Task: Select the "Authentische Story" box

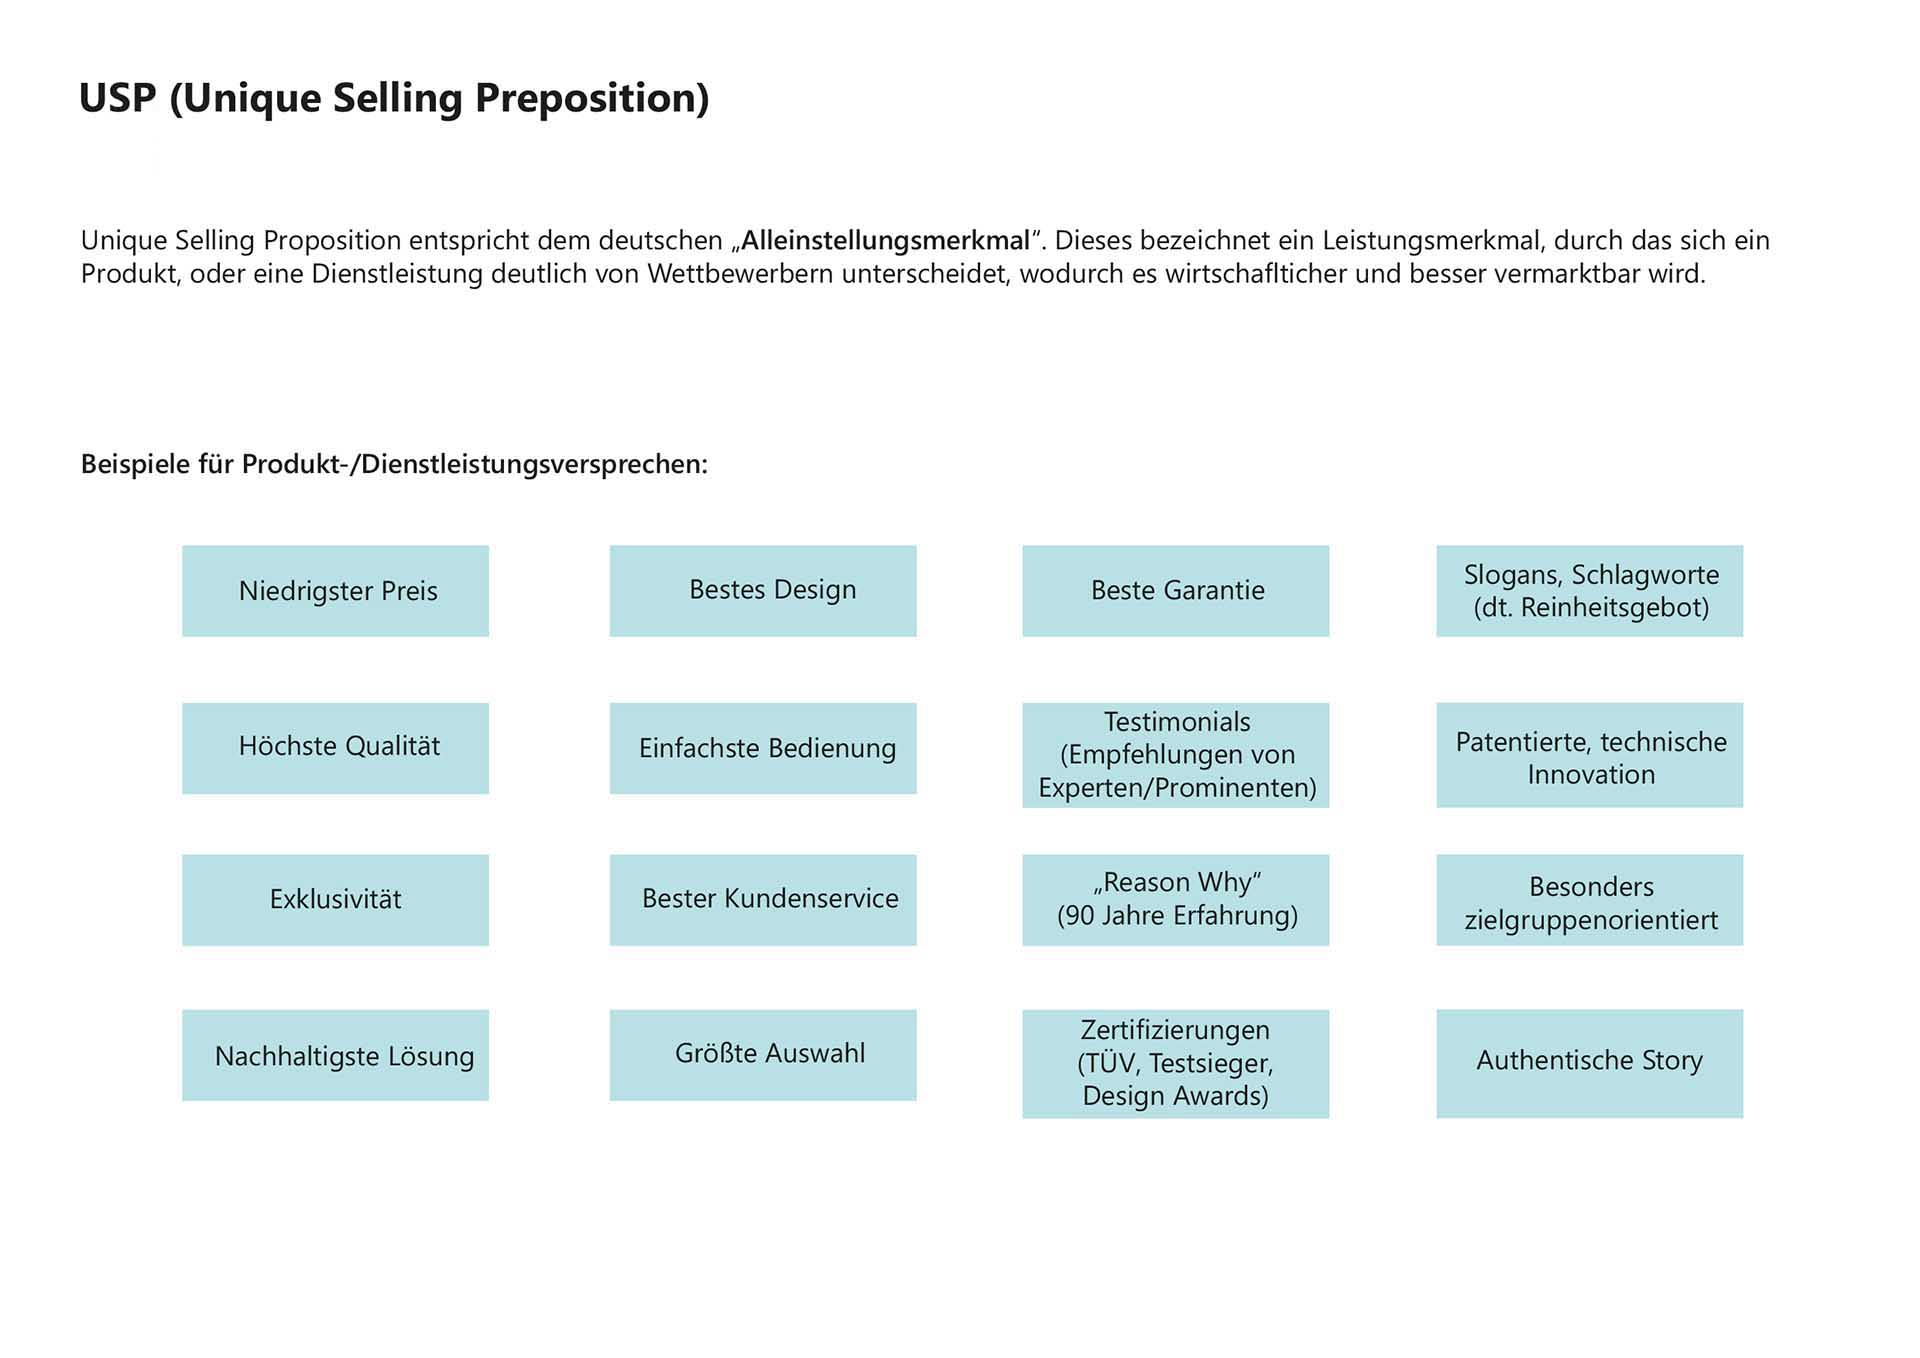Action: point(1589,1063)
